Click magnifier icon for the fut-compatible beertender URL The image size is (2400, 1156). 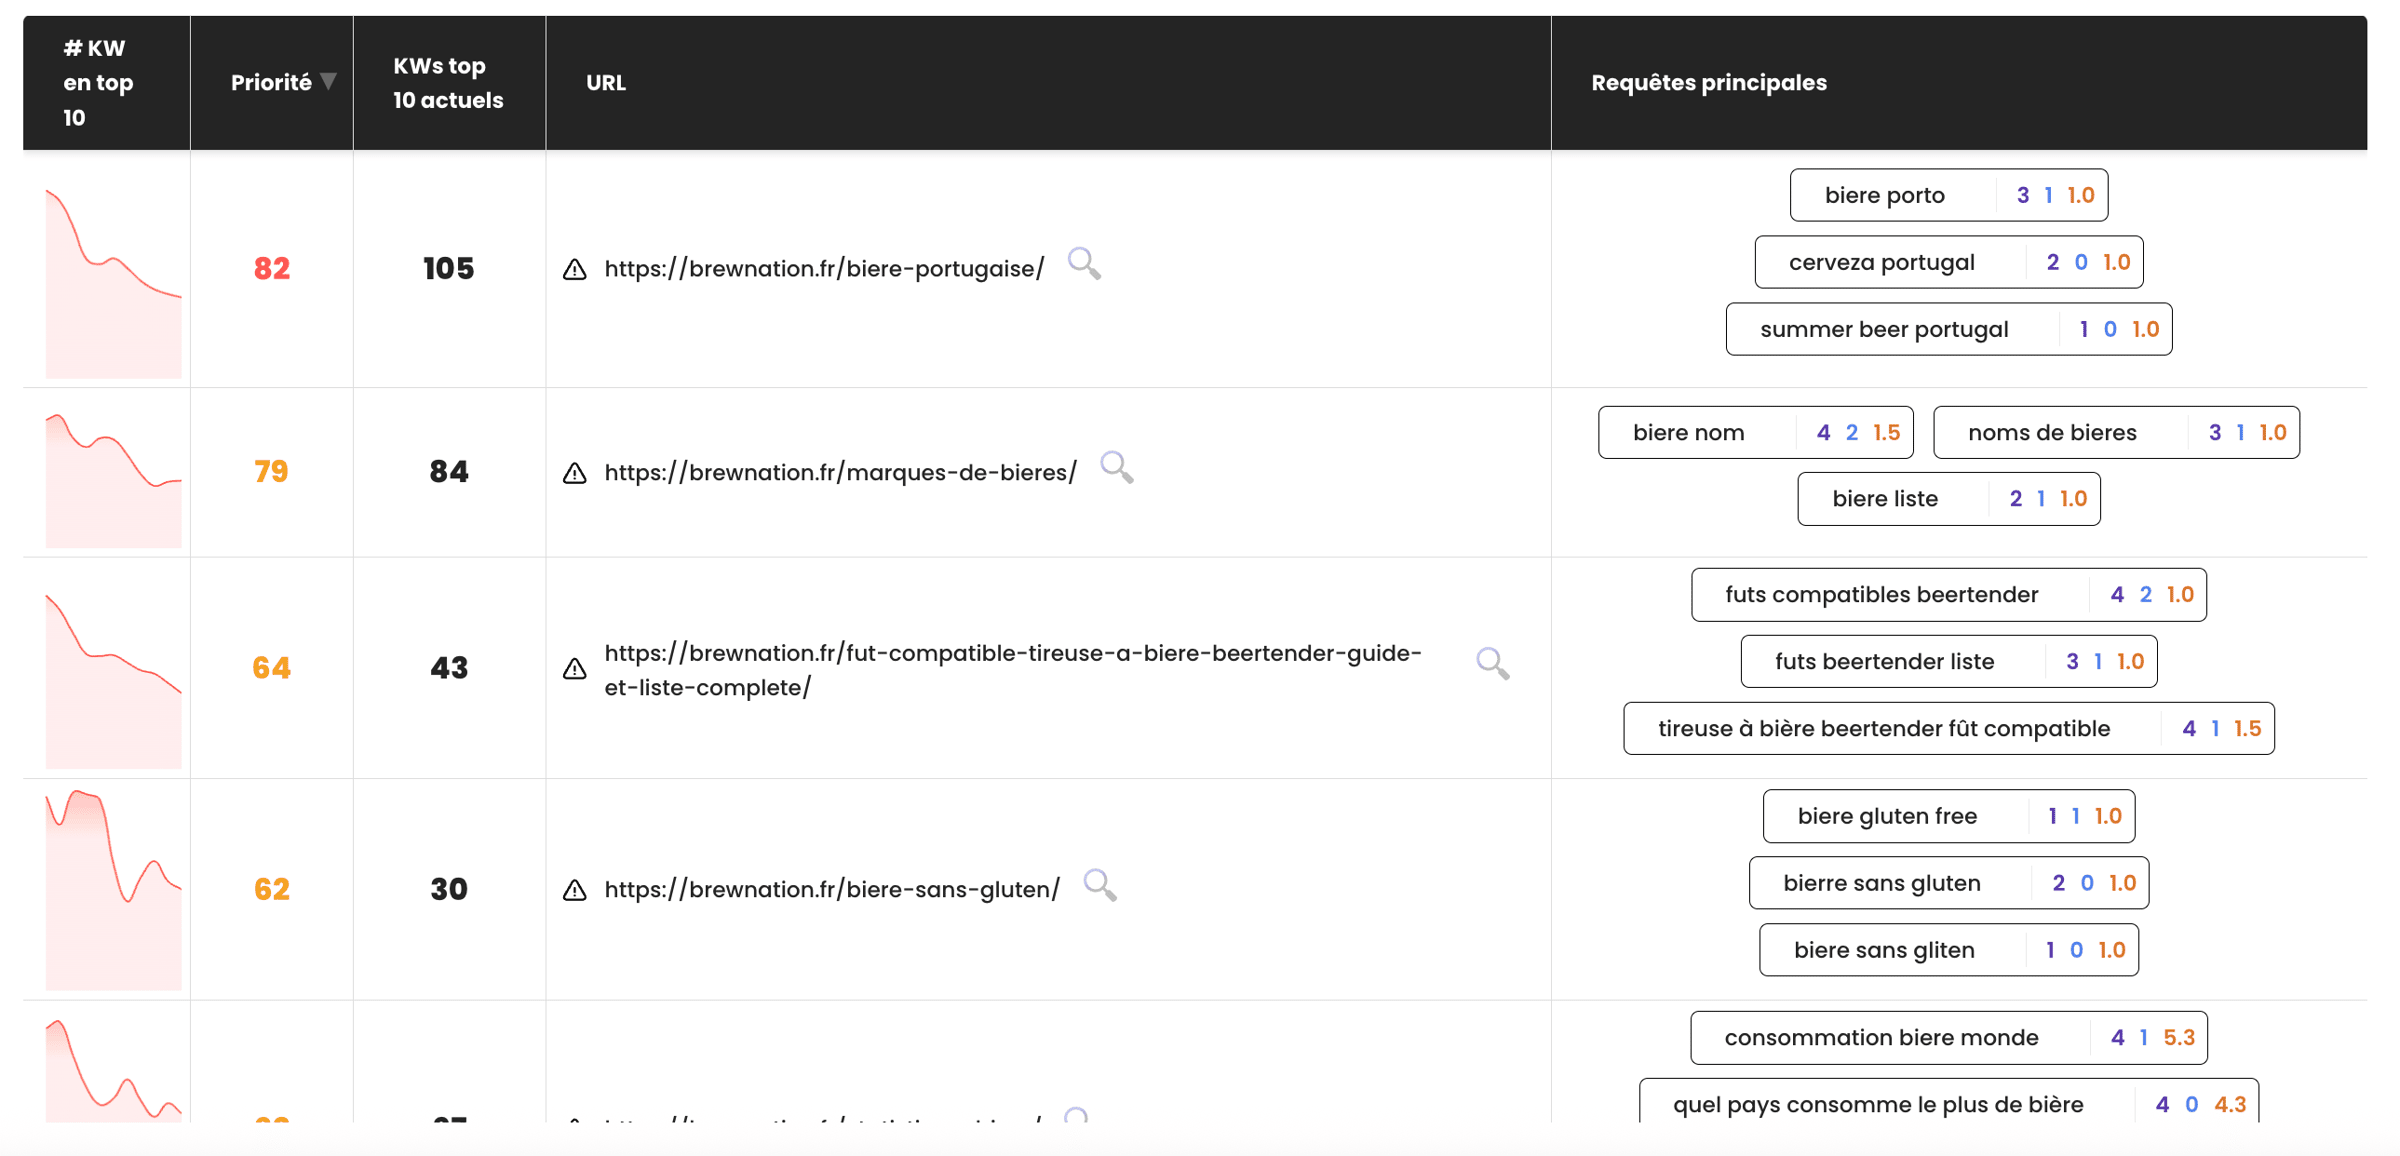pyautogui.click(x=1492, y=663)
